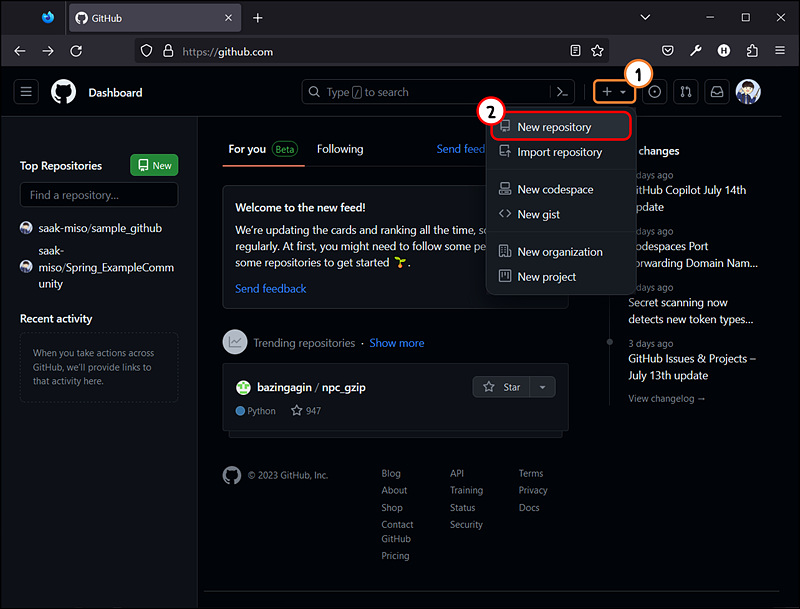Go forward with the browser forward arrow
The width and height of the screenshot is (800, 609).
click(x=48, y=51)
